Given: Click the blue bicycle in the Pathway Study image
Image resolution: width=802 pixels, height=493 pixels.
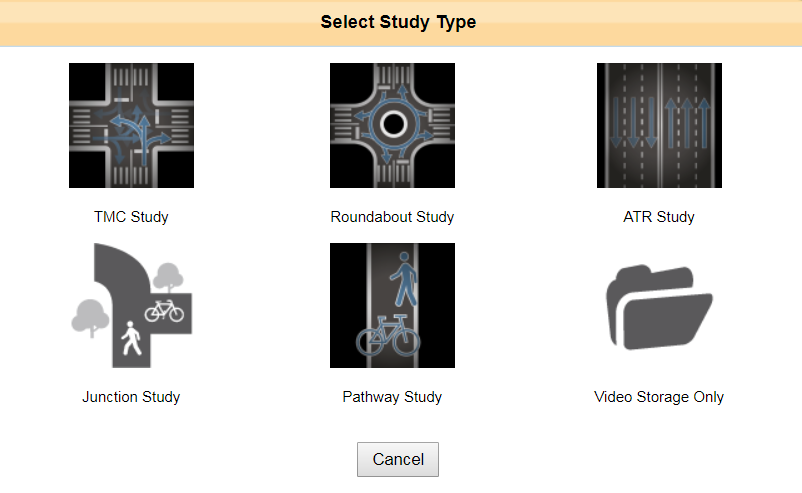Looking at the screenshot, I should tap(388, 336).
